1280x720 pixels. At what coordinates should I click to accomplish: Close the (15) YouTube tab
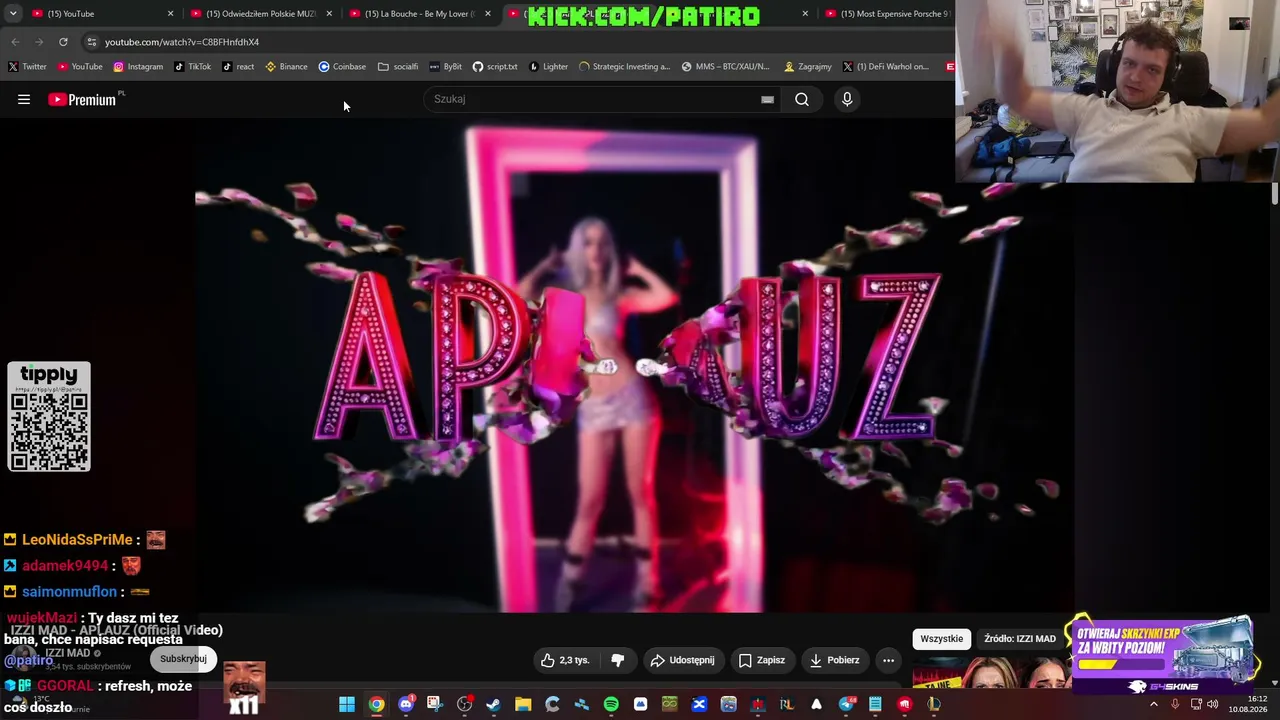pyautogui.click(x=170, y=13)
